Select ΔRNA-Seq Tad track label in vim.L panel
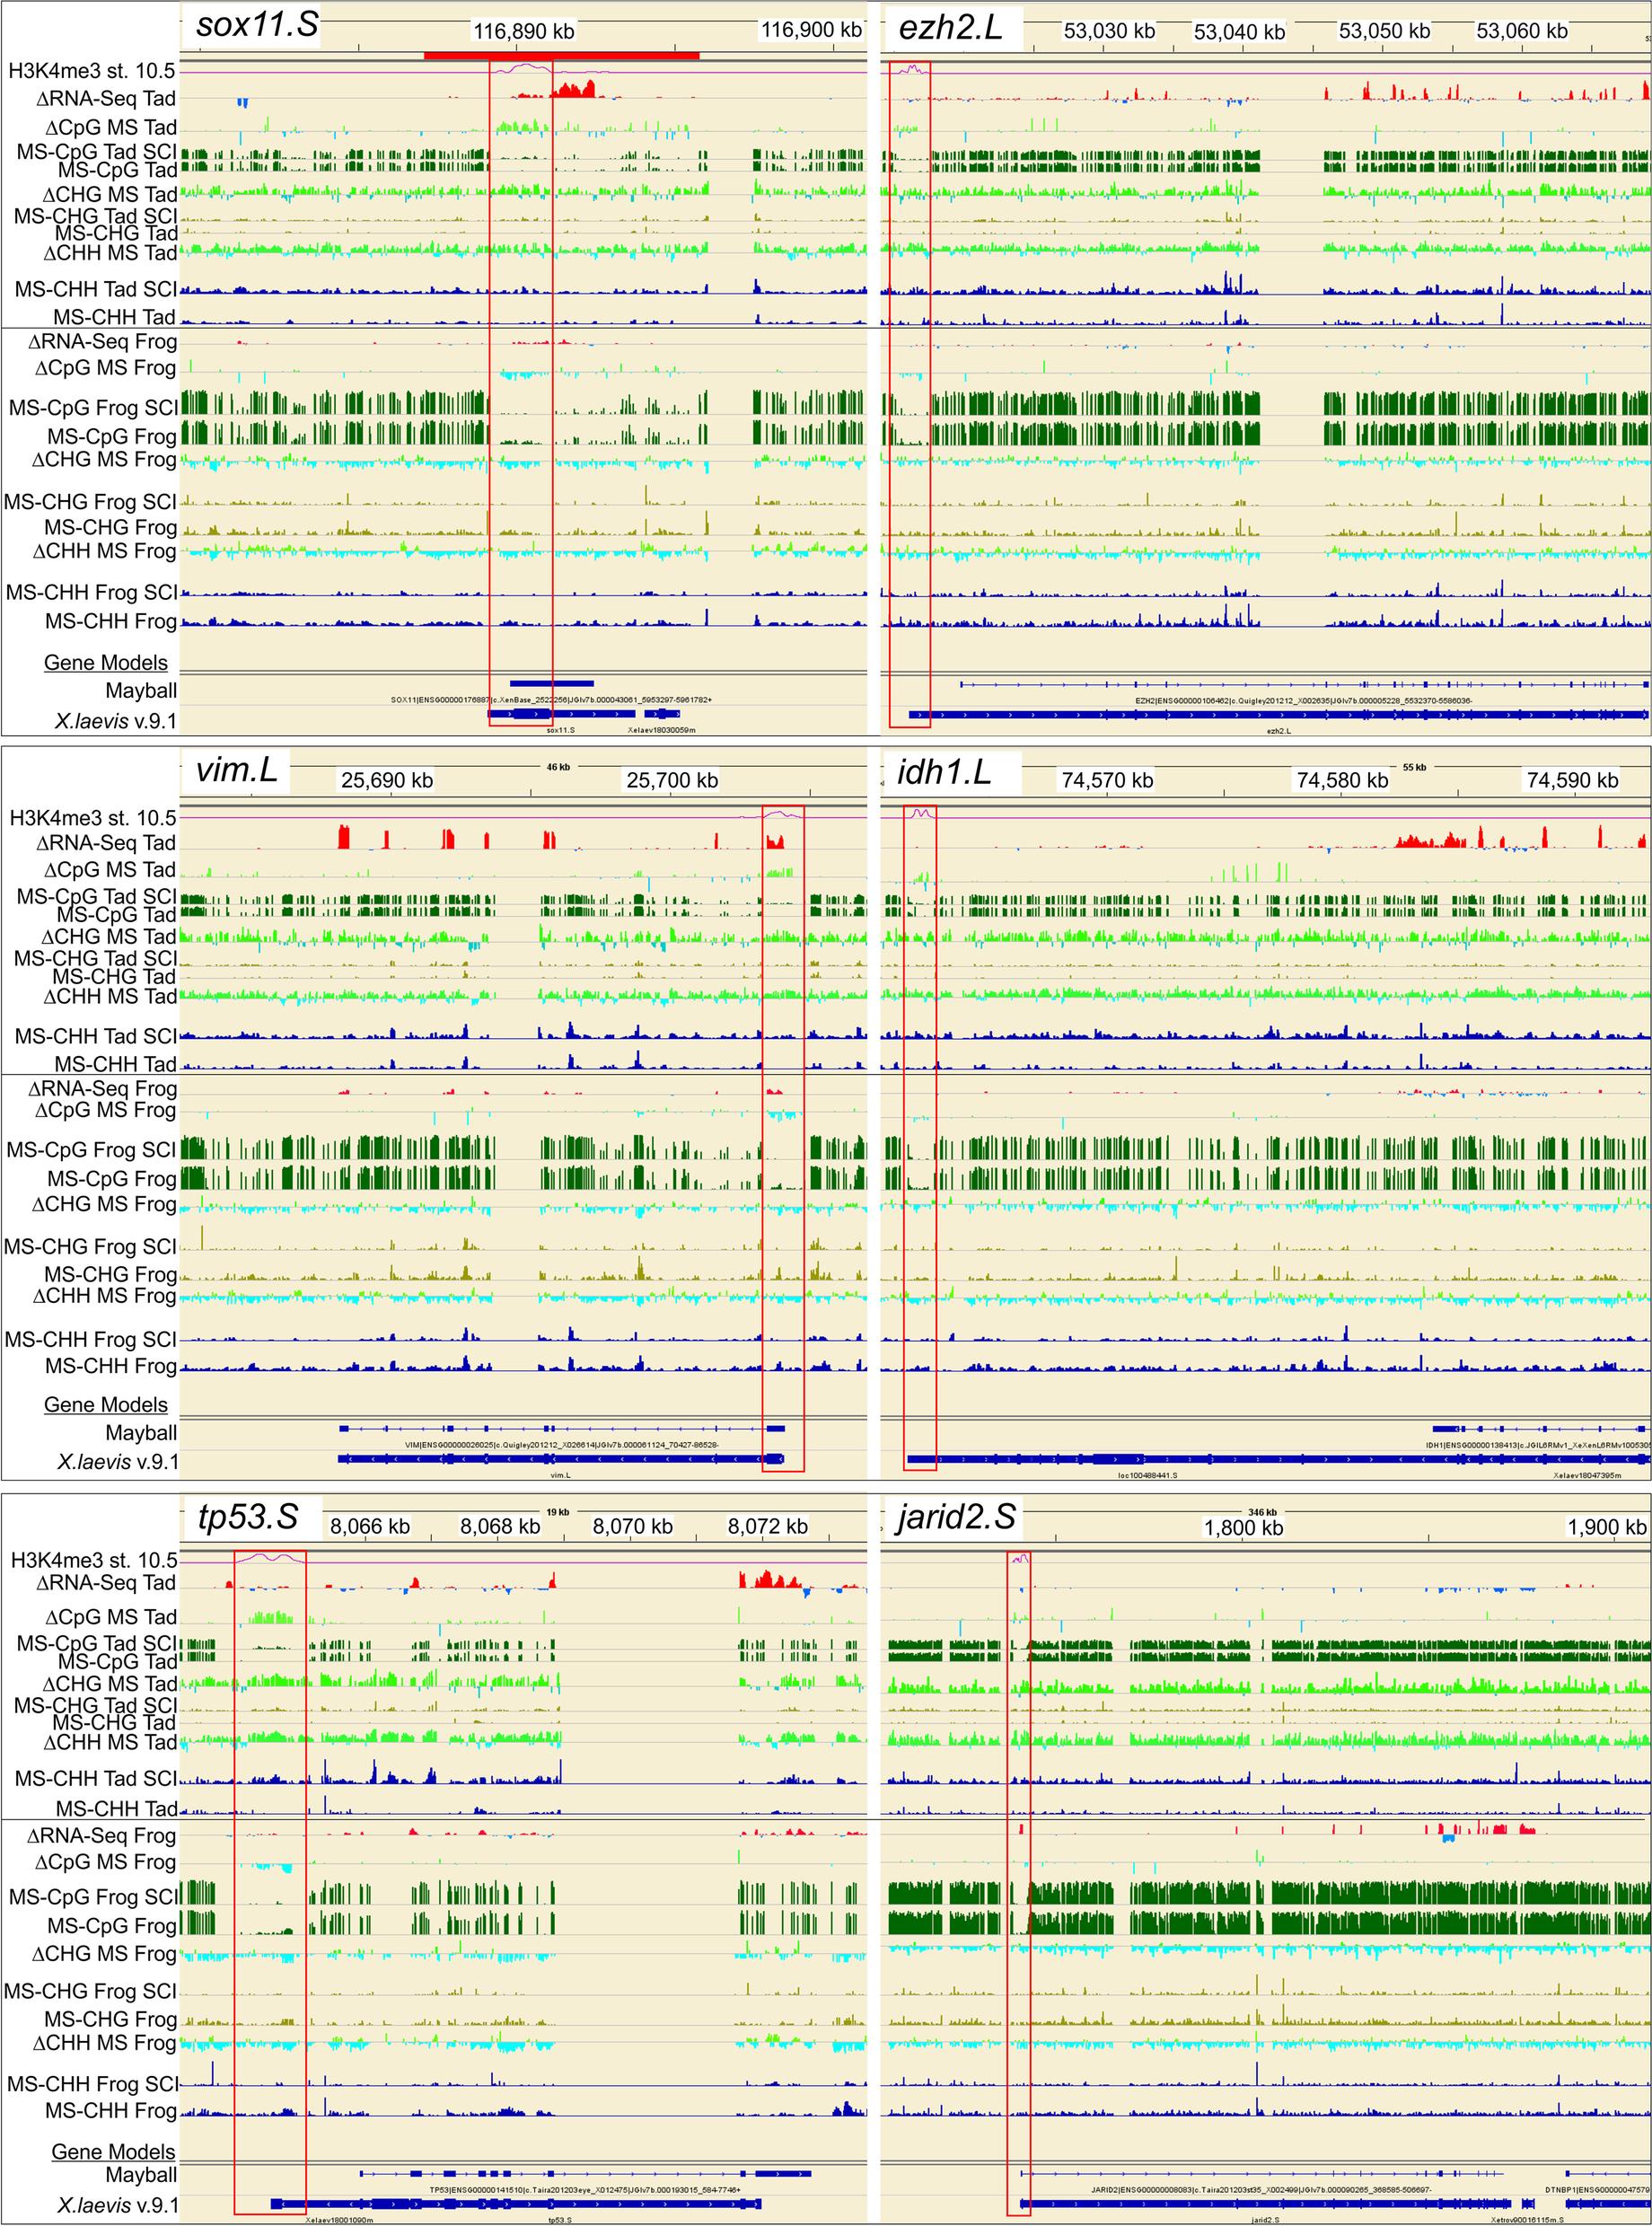The height and width of the screenshot is (2226, 1652). tap(102, 843)
